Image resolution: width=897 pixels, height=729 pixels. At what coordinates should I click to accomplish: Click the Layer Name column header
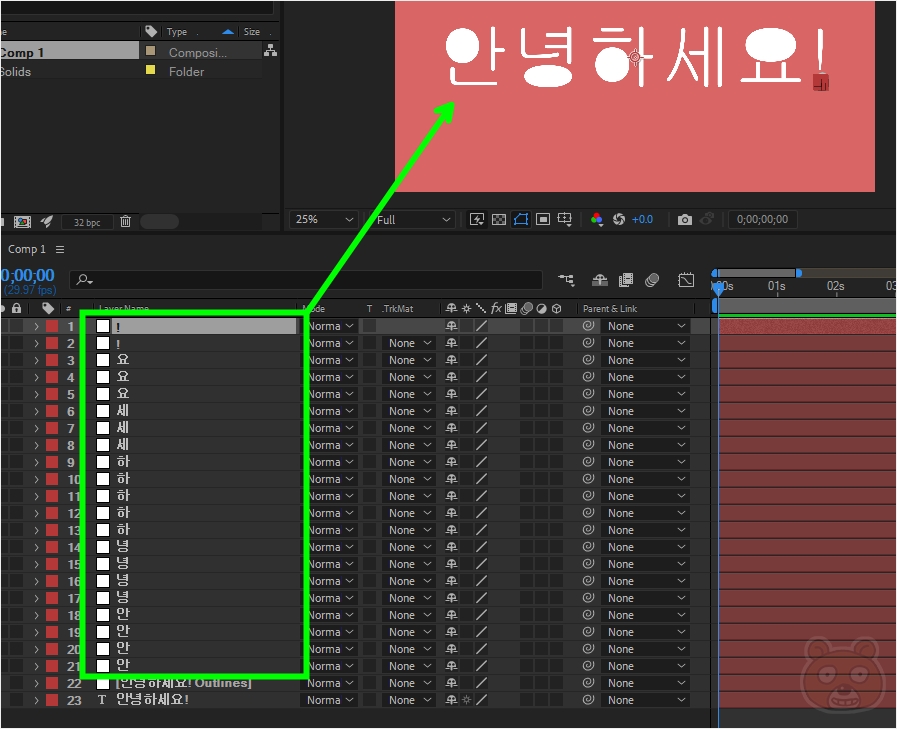pos(124,308)
